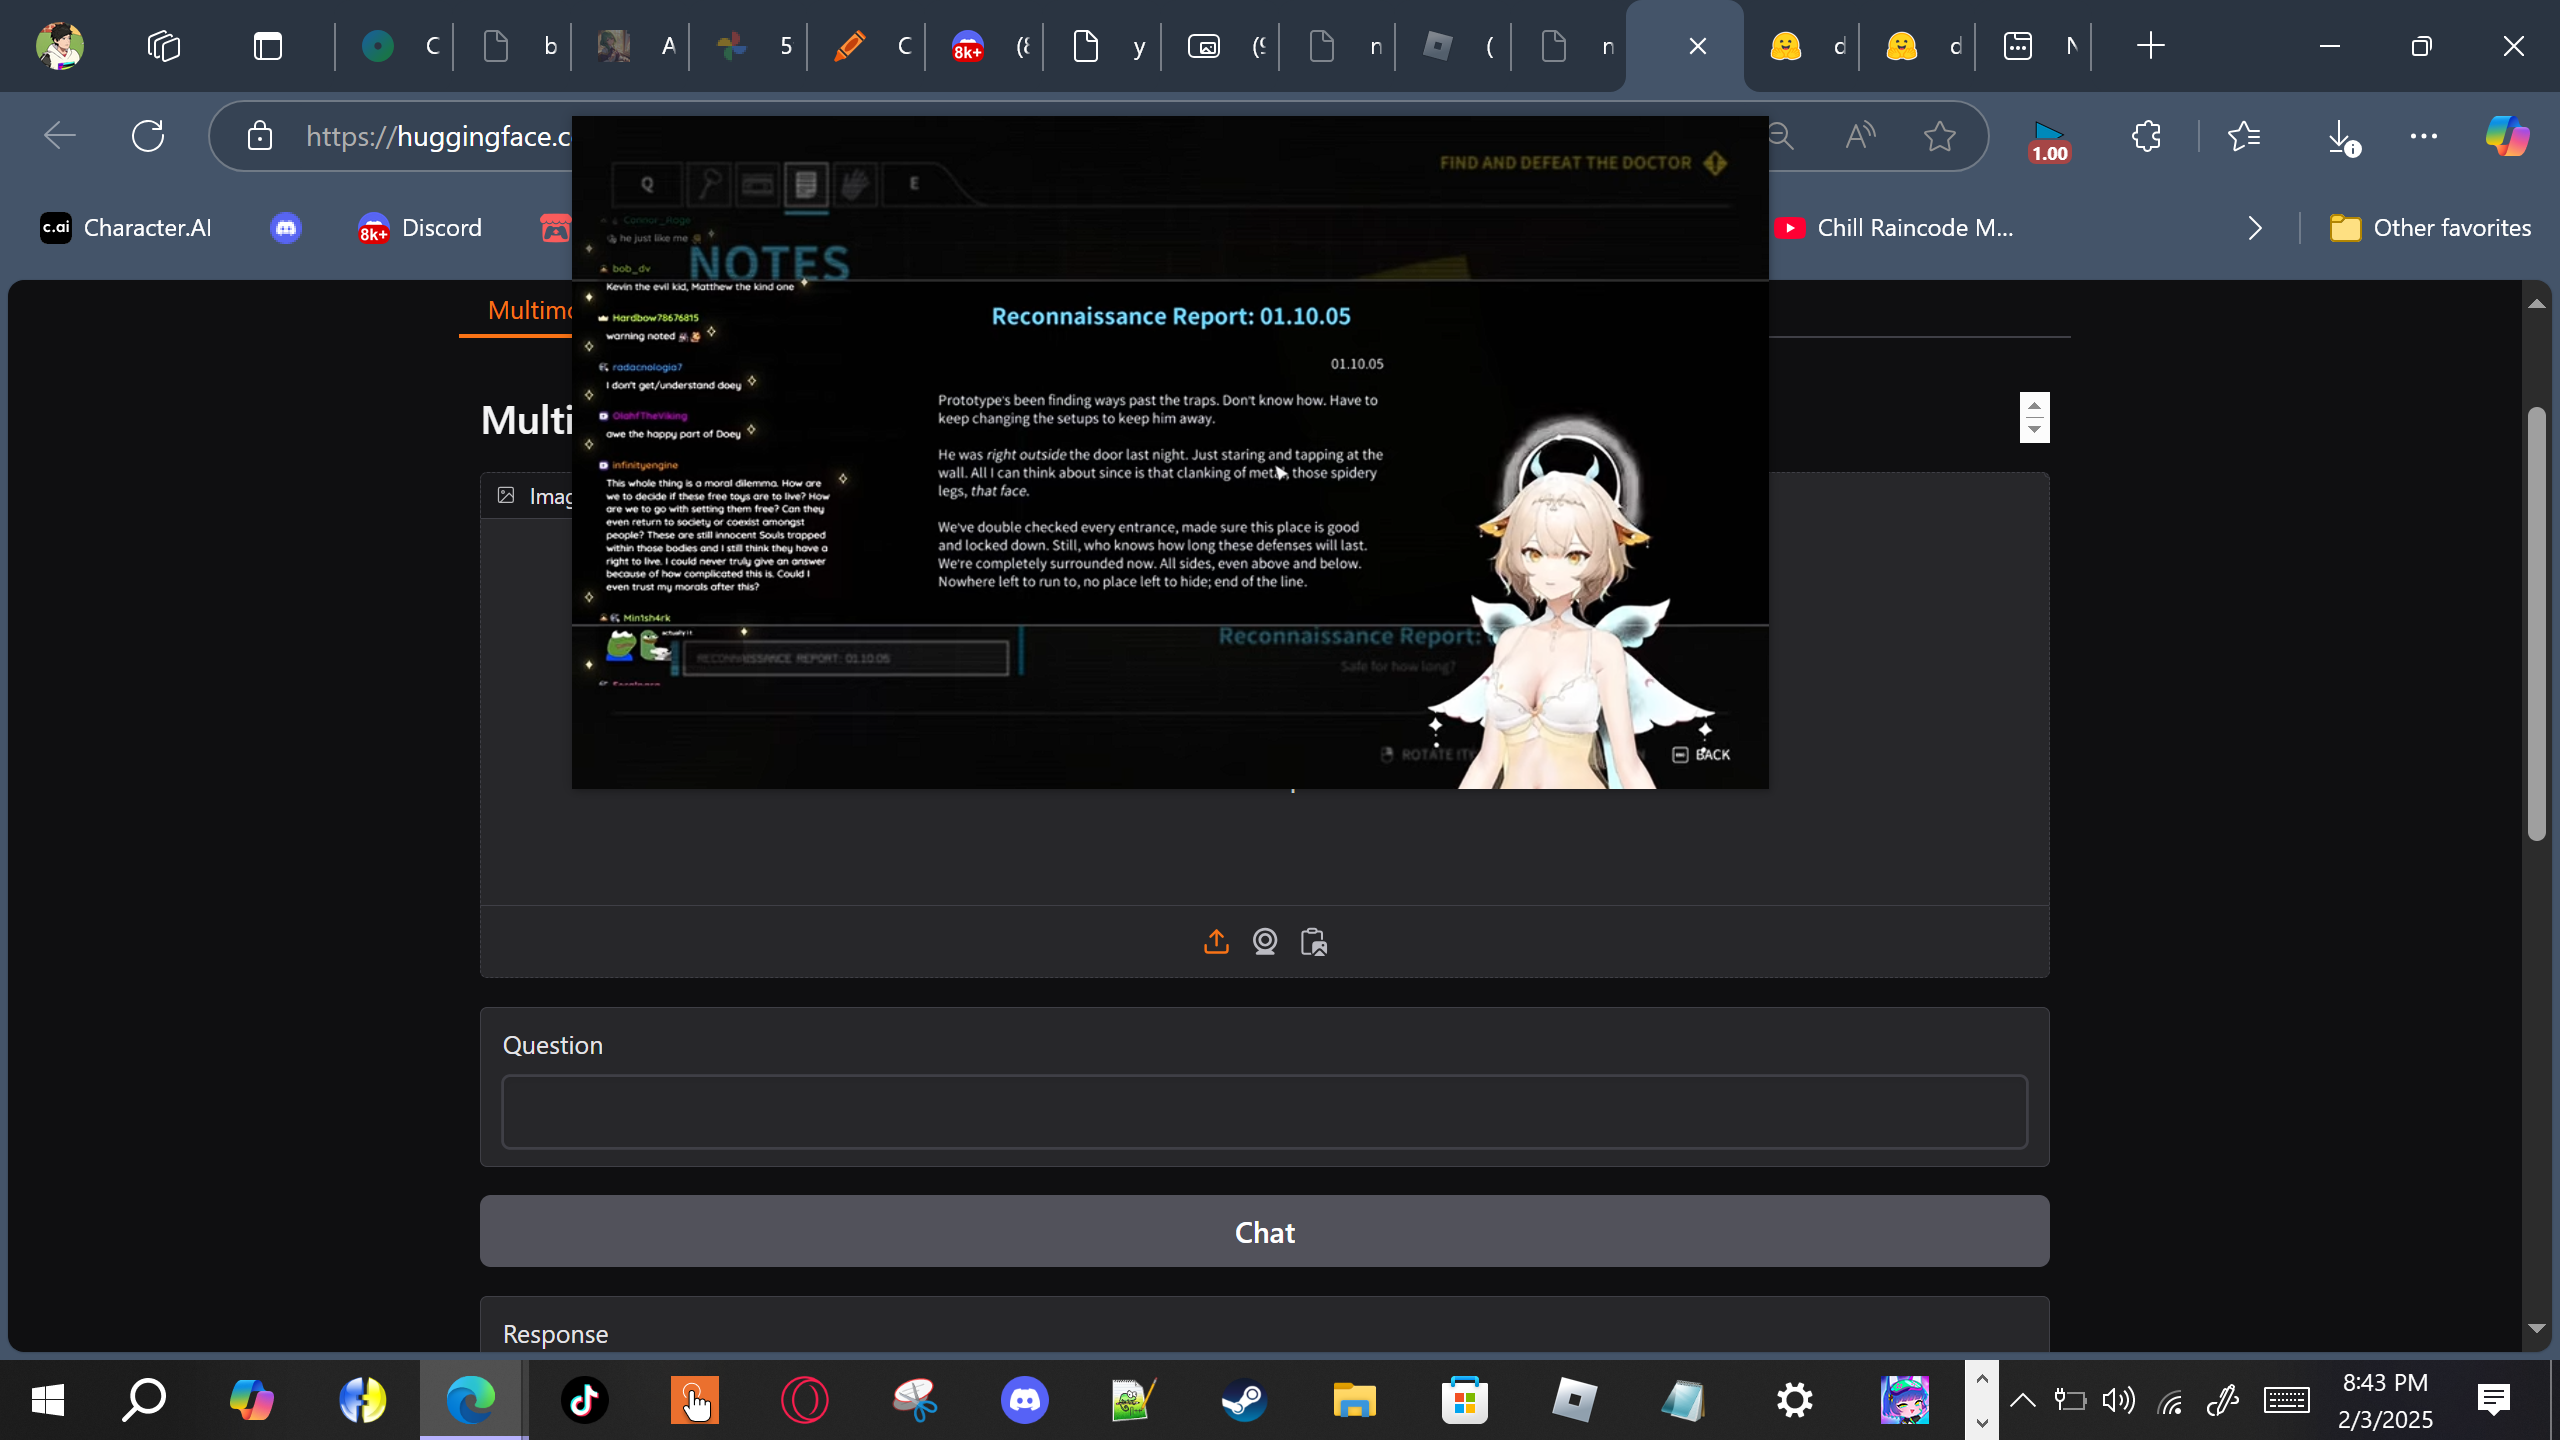Screen dimensions: 2560x1440
Task: Close the active browser tab
Action: pyautogui.click(x=1697, y=46)
